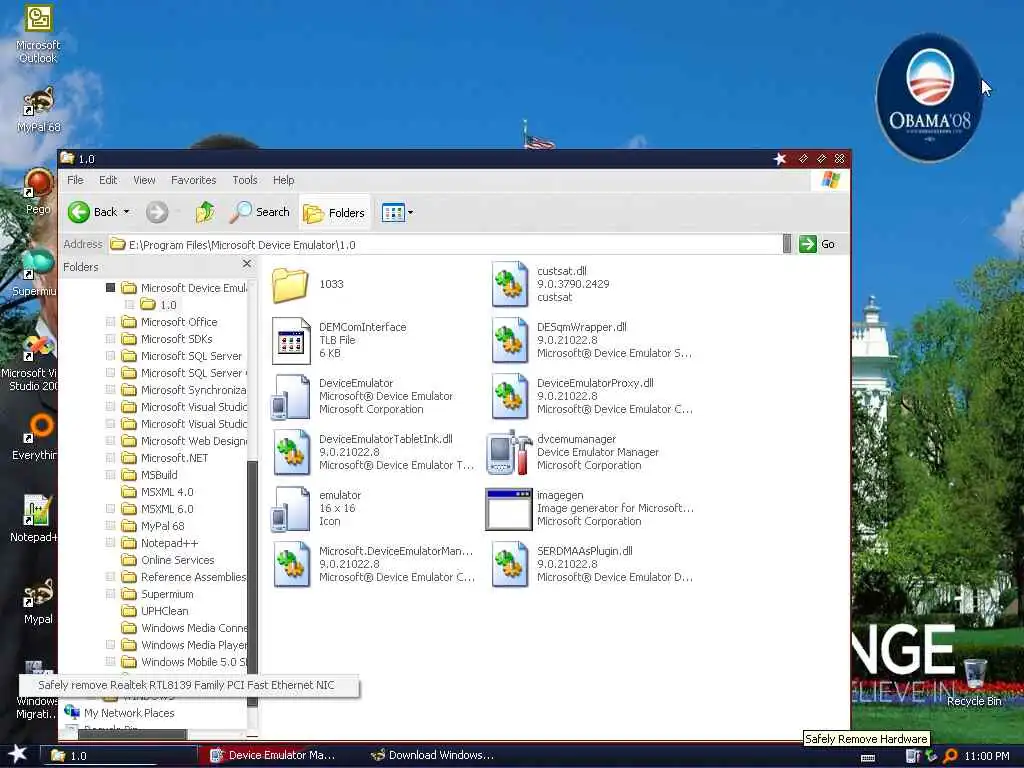Select the MSXML 4.0 folder
This screenshot has height=768, width=1024.
(x=157, y=492)
